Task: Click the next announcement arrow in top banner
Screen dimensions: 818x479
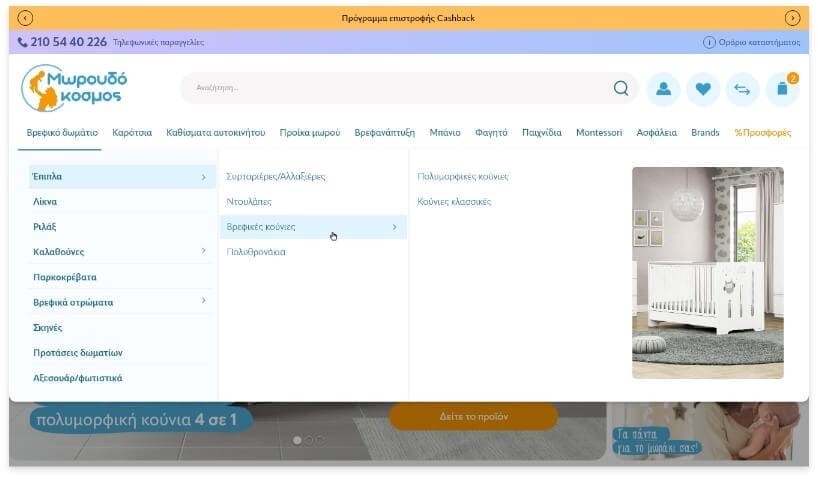Action: click(792, 18)
